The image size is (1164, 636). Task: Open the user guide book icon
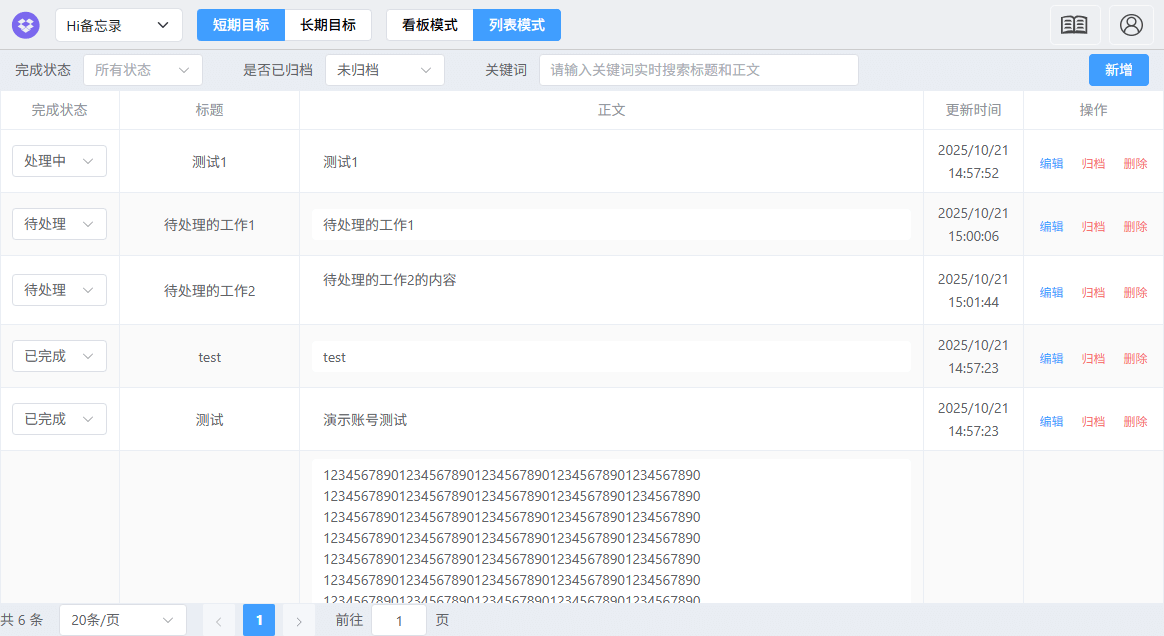click(1074, 23)
